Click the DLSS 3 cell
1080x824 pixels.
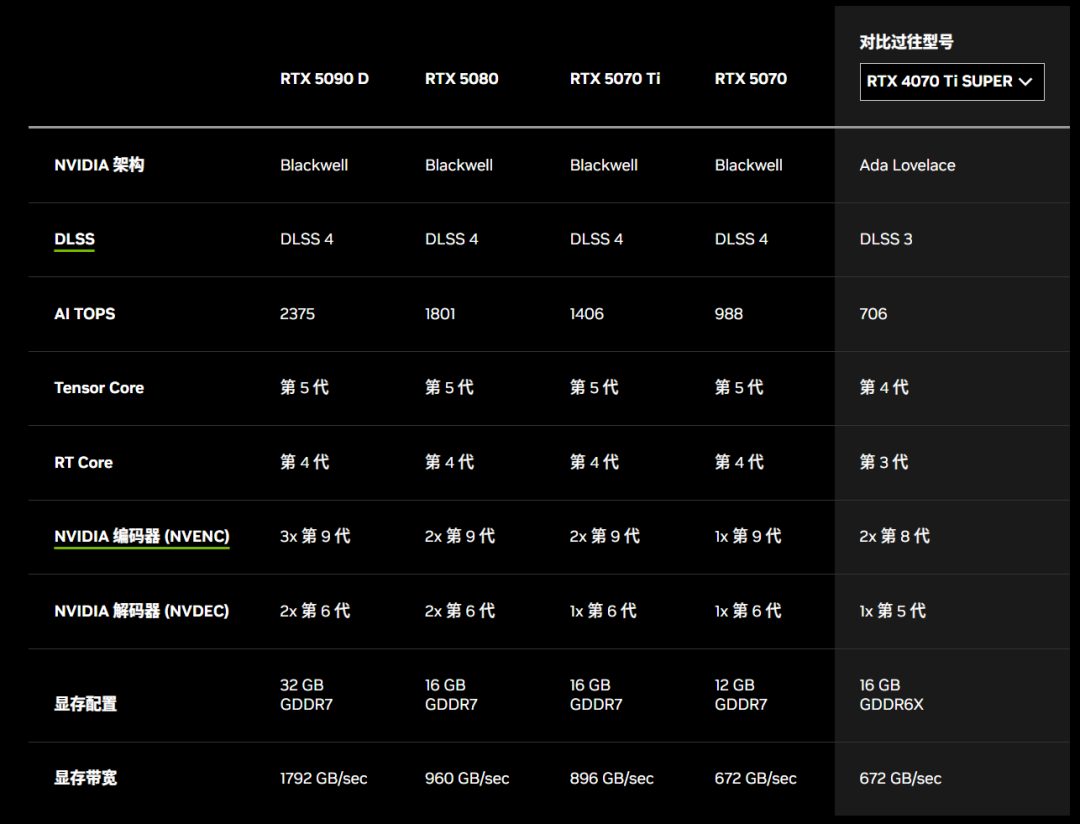(886, 239)
